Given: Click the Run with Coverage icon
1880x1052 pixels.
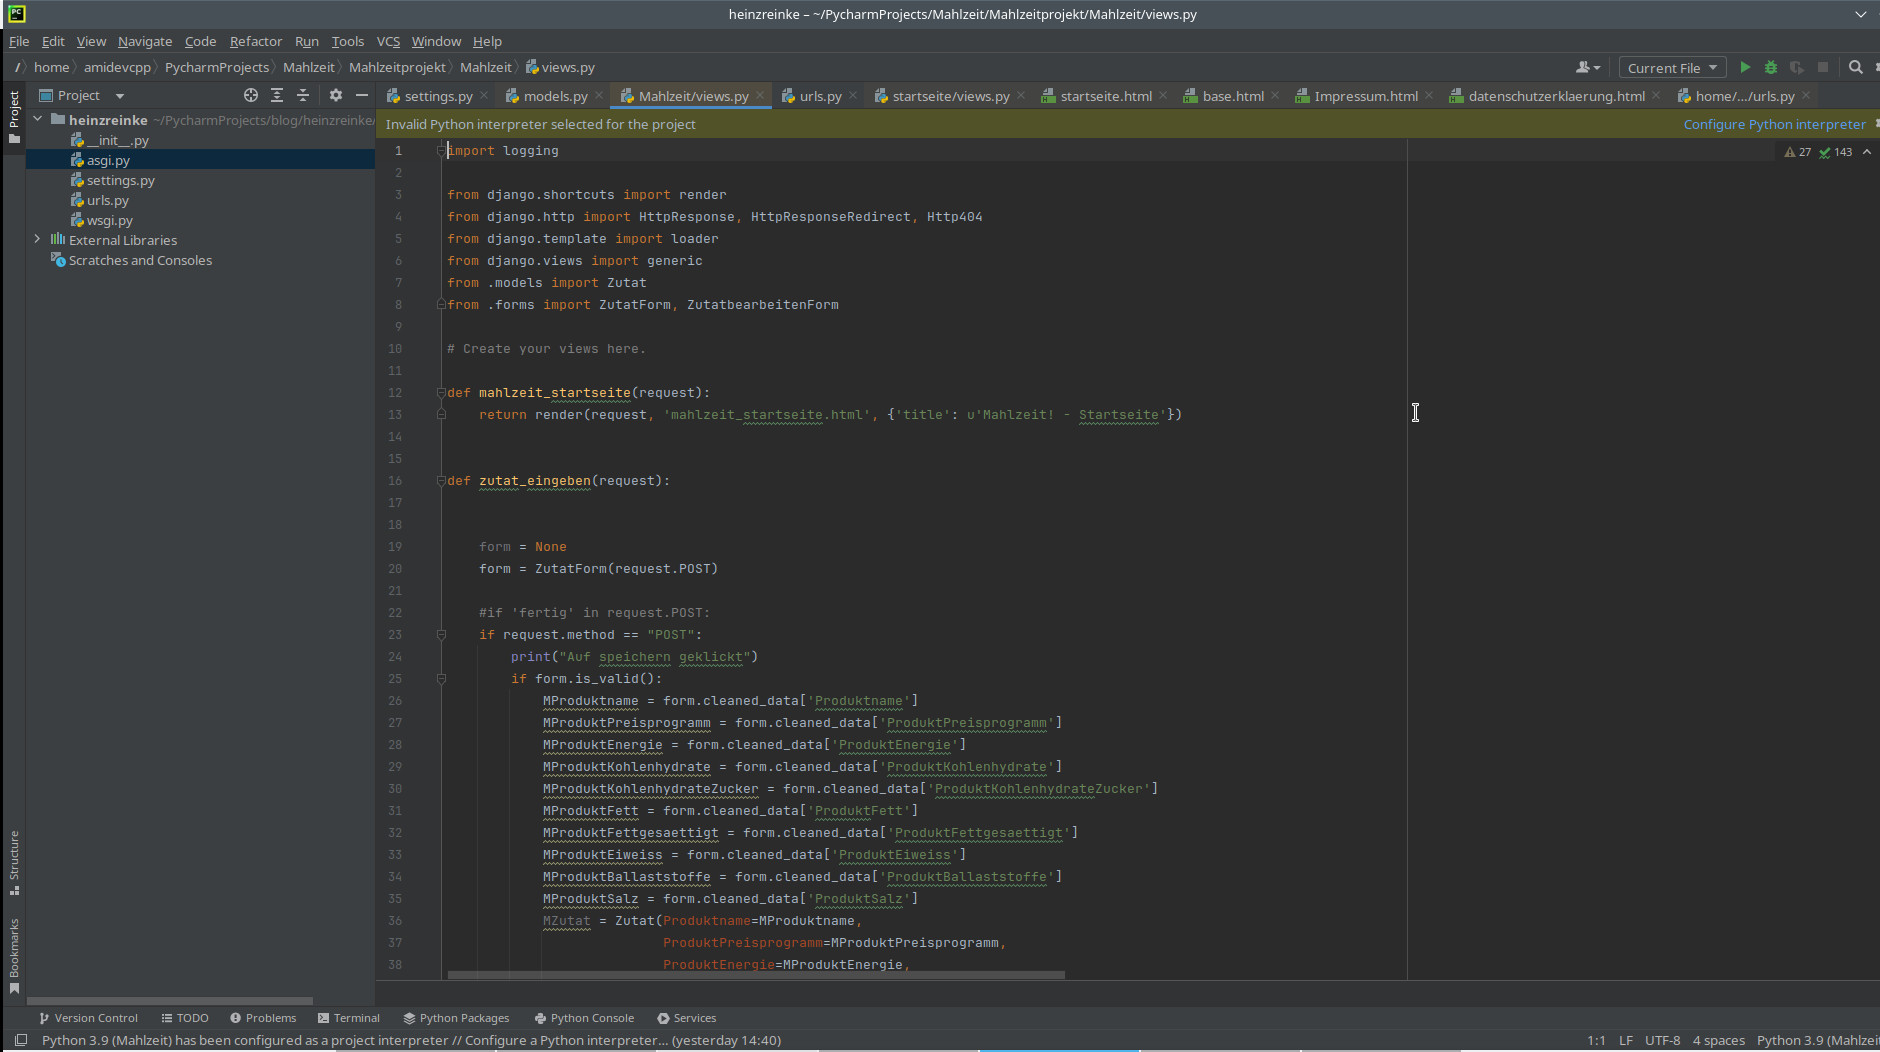Looking at the screenshot, I should [1797, 67].
